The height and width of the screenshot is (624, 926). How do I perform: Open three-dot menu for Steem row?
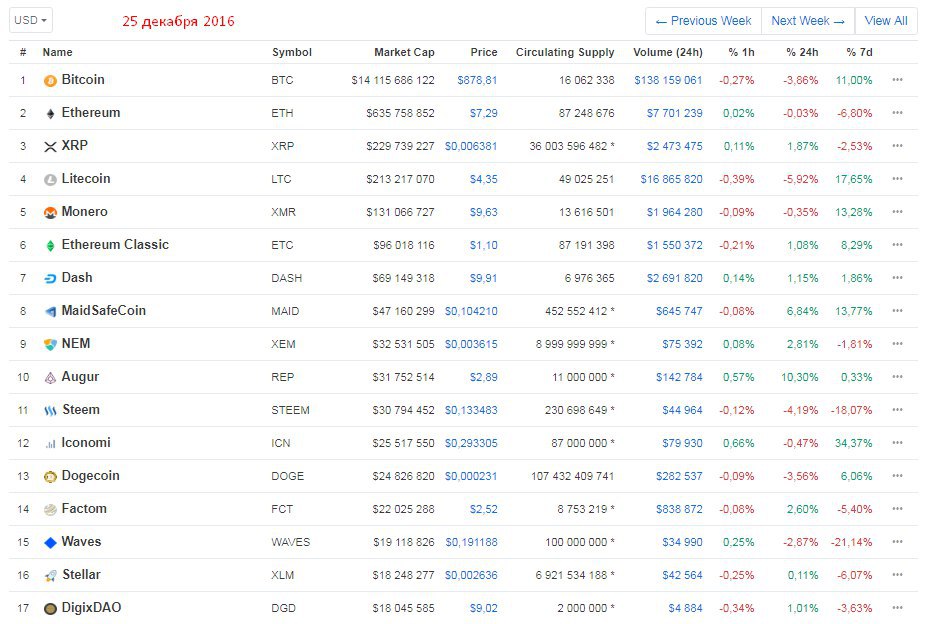point(898,410)
